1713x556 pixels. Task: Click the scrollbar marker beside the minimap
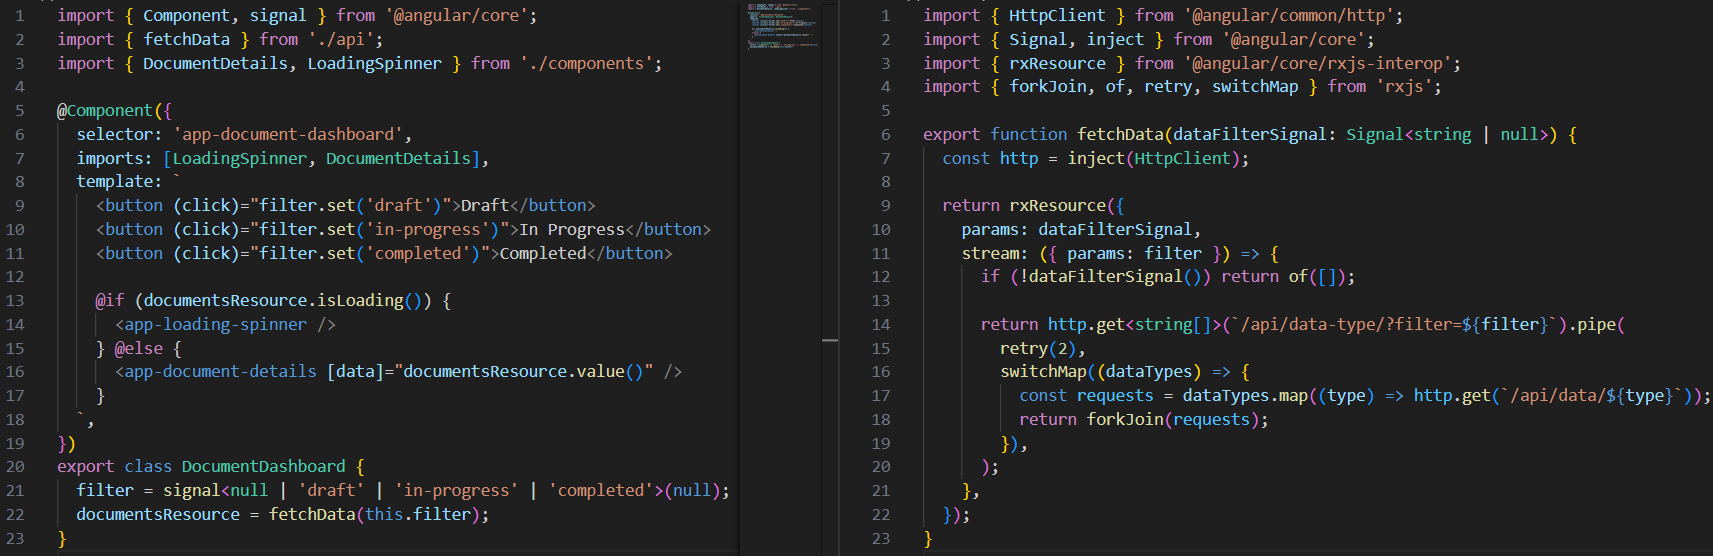[x=830, y=341]
